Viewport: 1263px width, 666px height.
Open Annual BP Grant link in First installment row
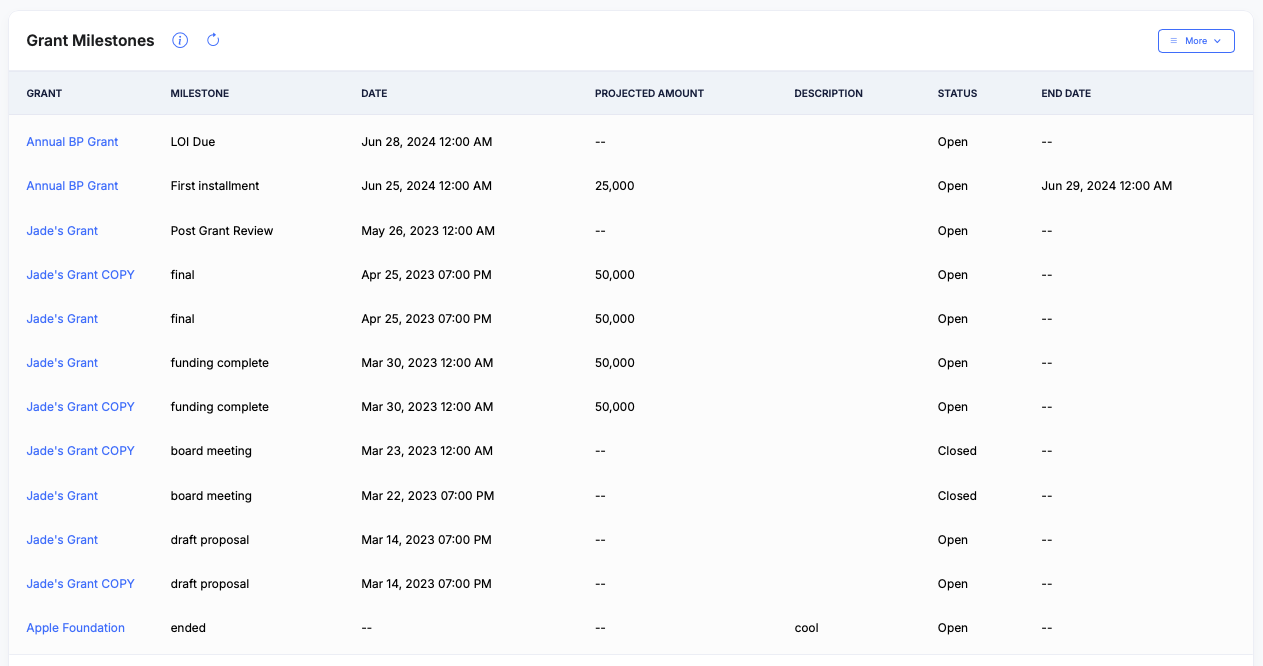(x=72, y=186)
